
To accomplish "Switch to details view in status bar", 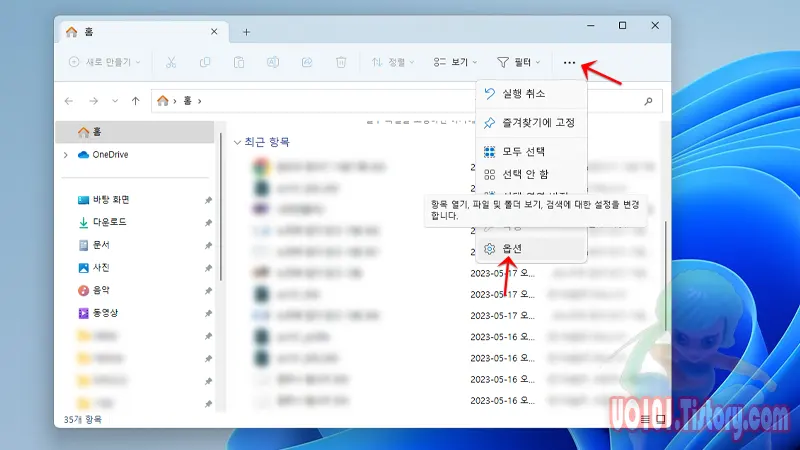I will [x=645, y=419].
